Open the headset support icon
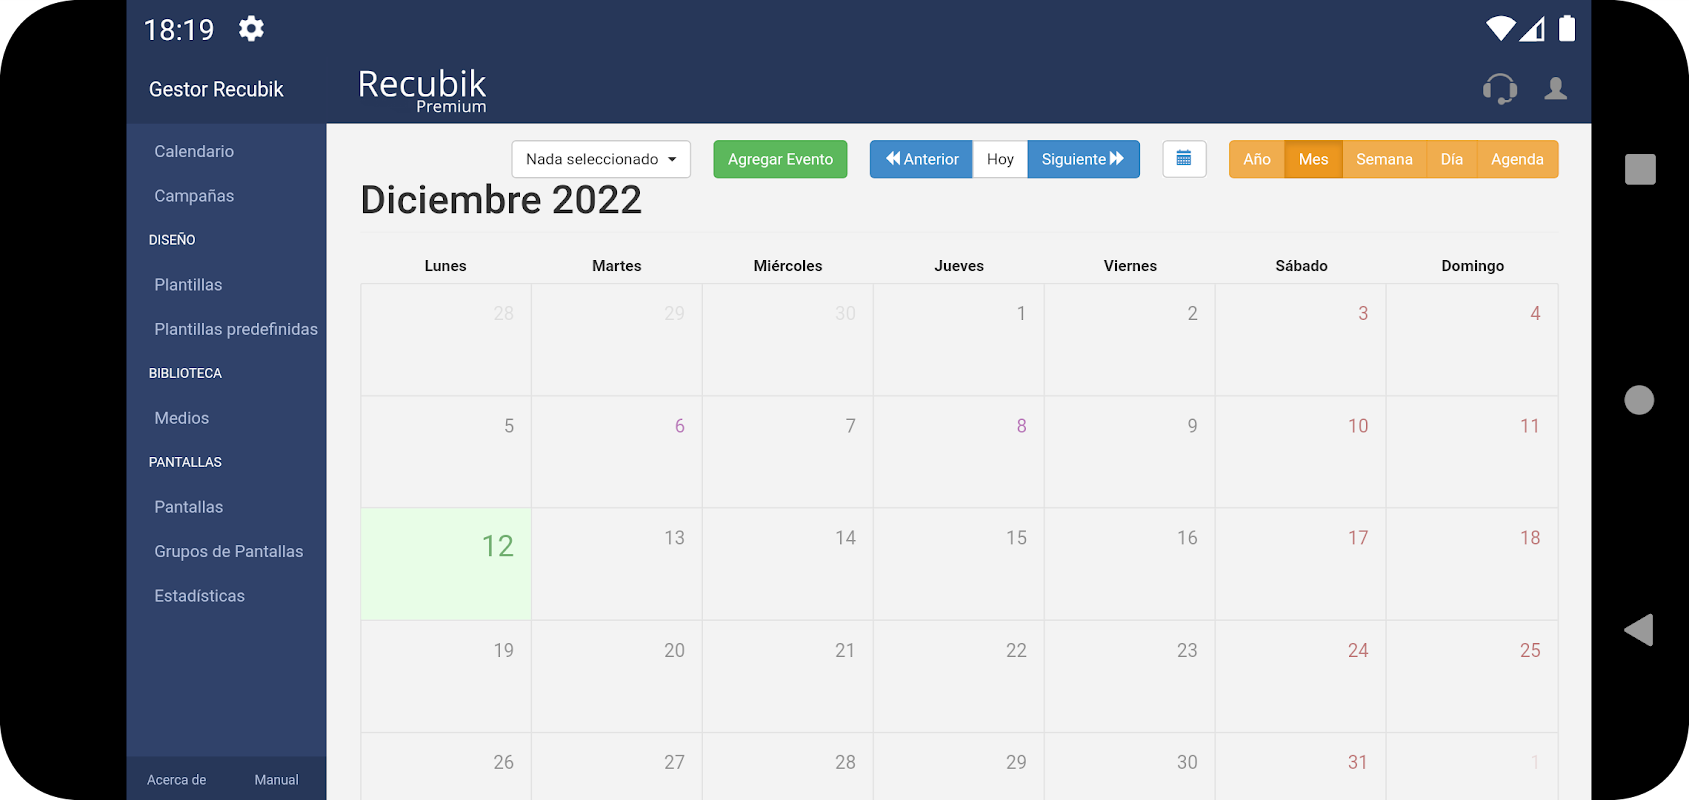 tap(1500, 89)
